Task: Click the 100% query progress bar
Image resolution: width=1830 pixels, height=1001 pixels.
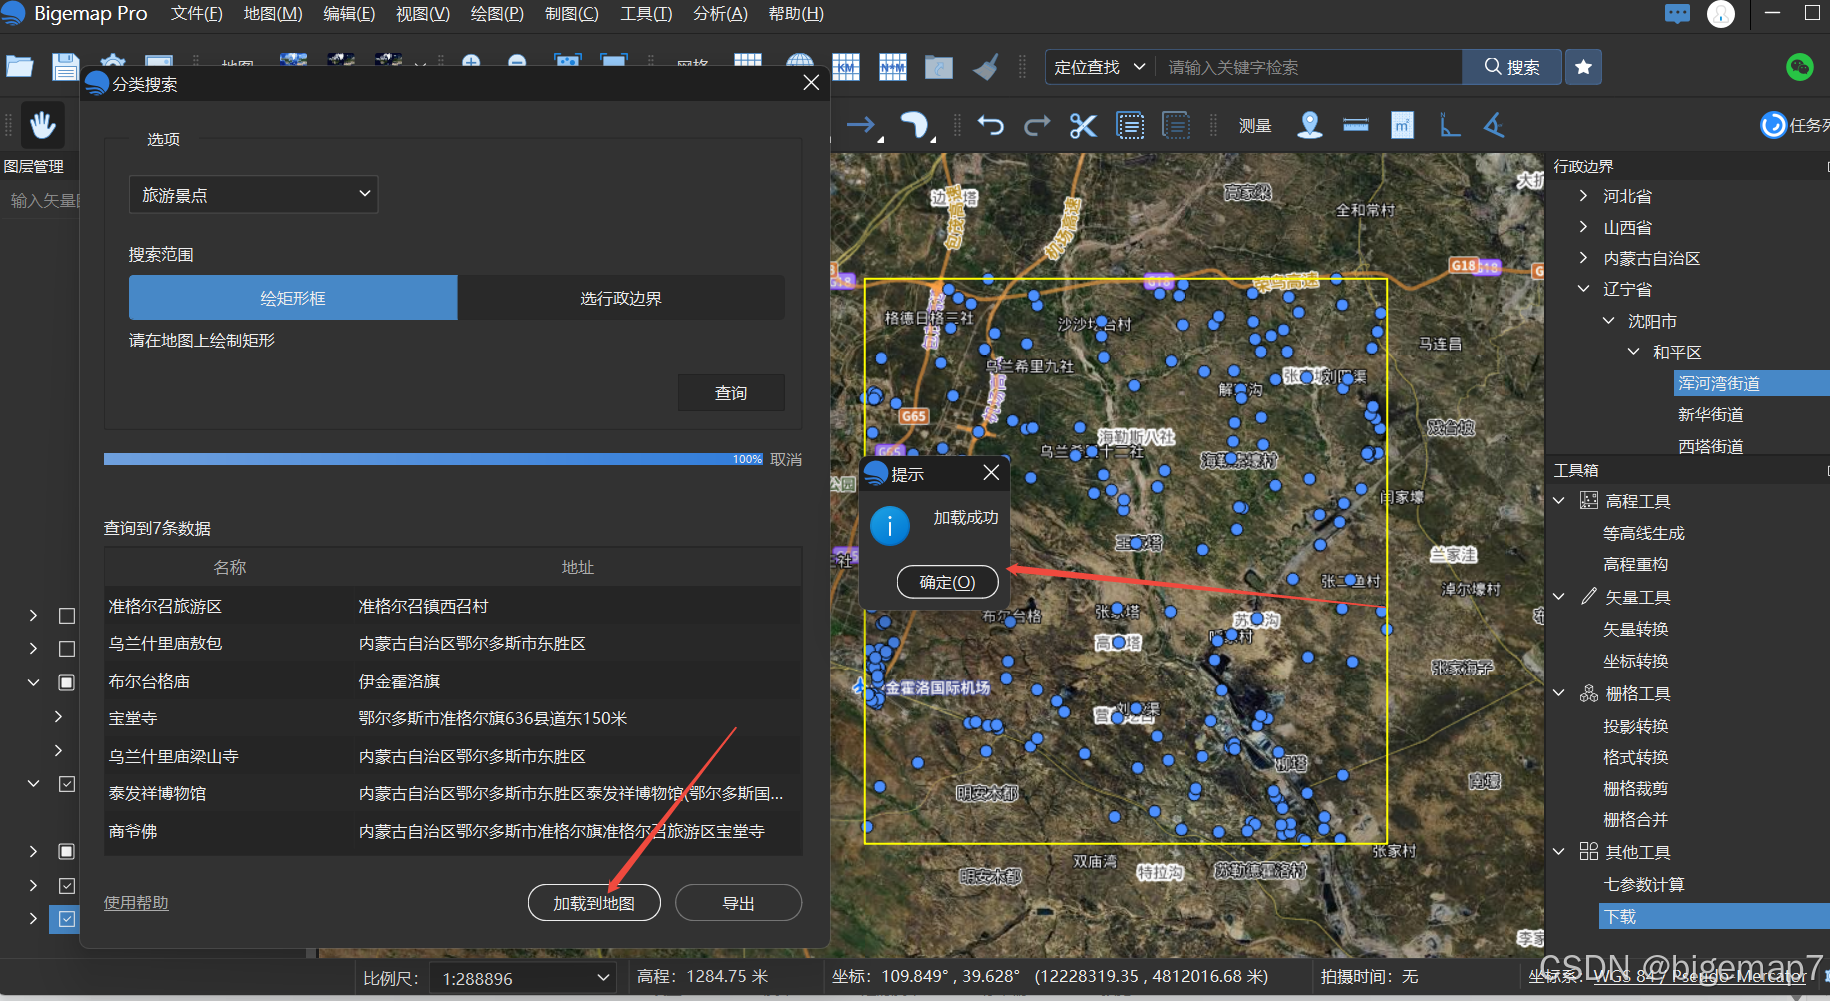Action: coord(434,459)
